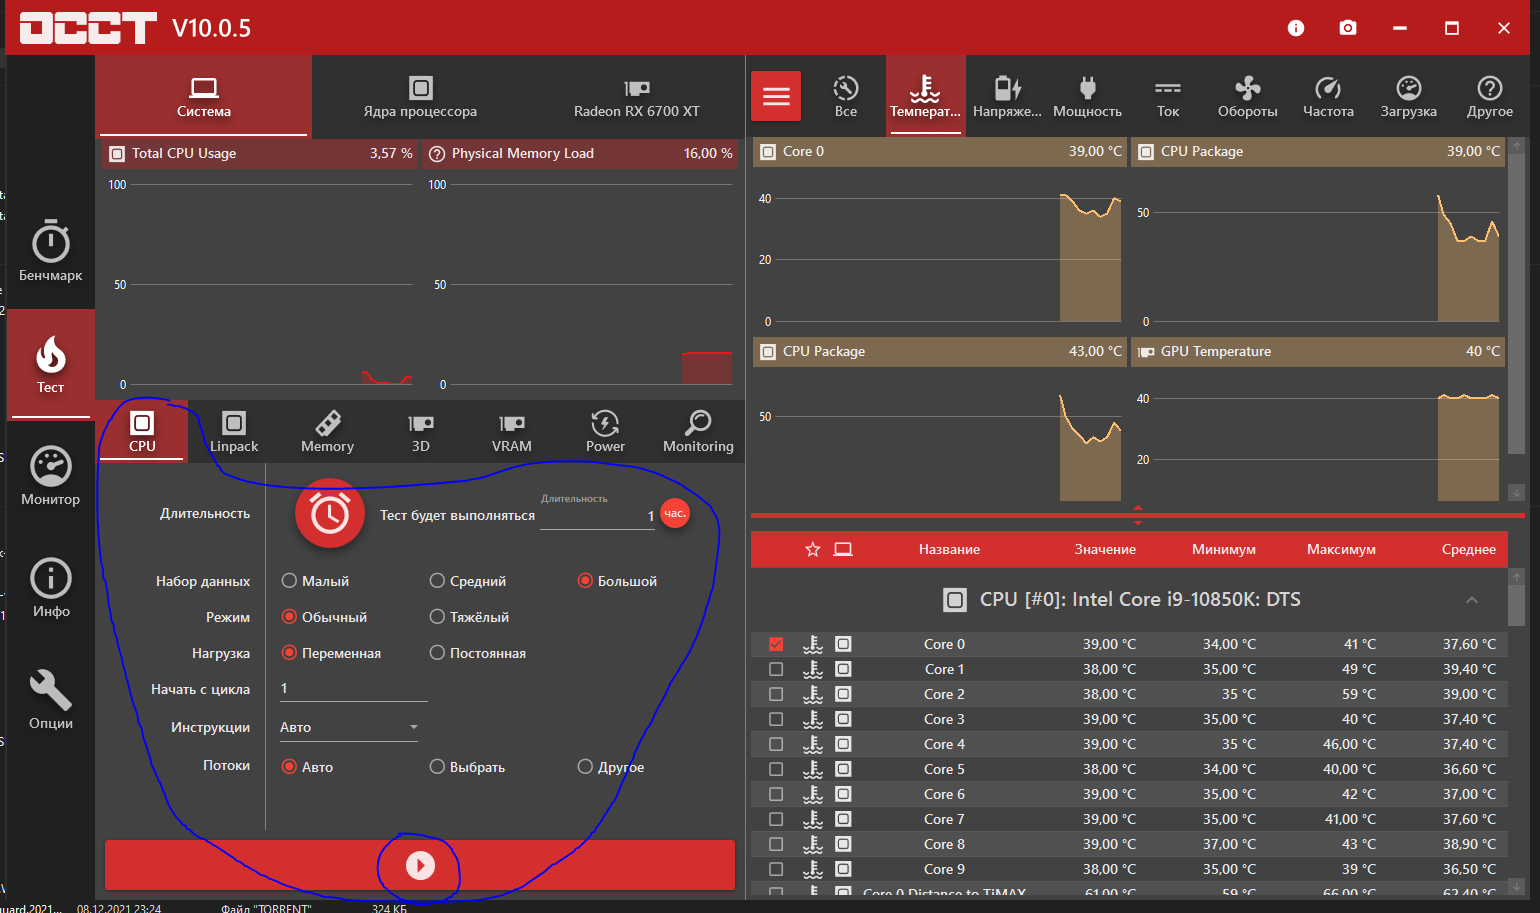Click the info icon in title bar
Image resolution: width=1540 pixels, height=913 pixels.
[1296, 28]
